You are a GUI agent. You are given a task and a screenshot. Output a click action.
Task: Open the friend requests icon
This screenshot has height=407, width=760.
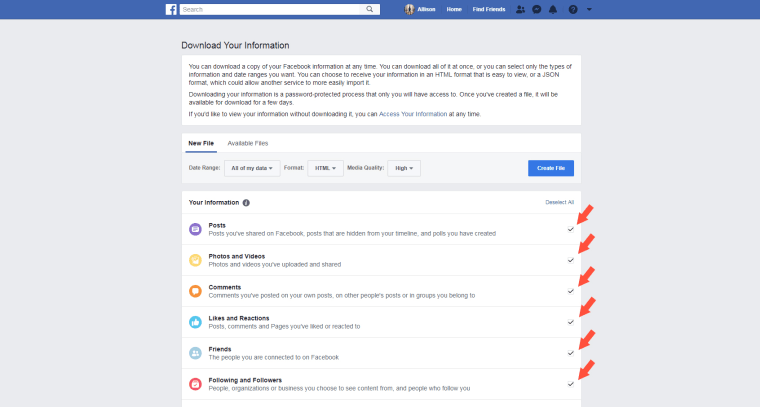pos(520,9)
